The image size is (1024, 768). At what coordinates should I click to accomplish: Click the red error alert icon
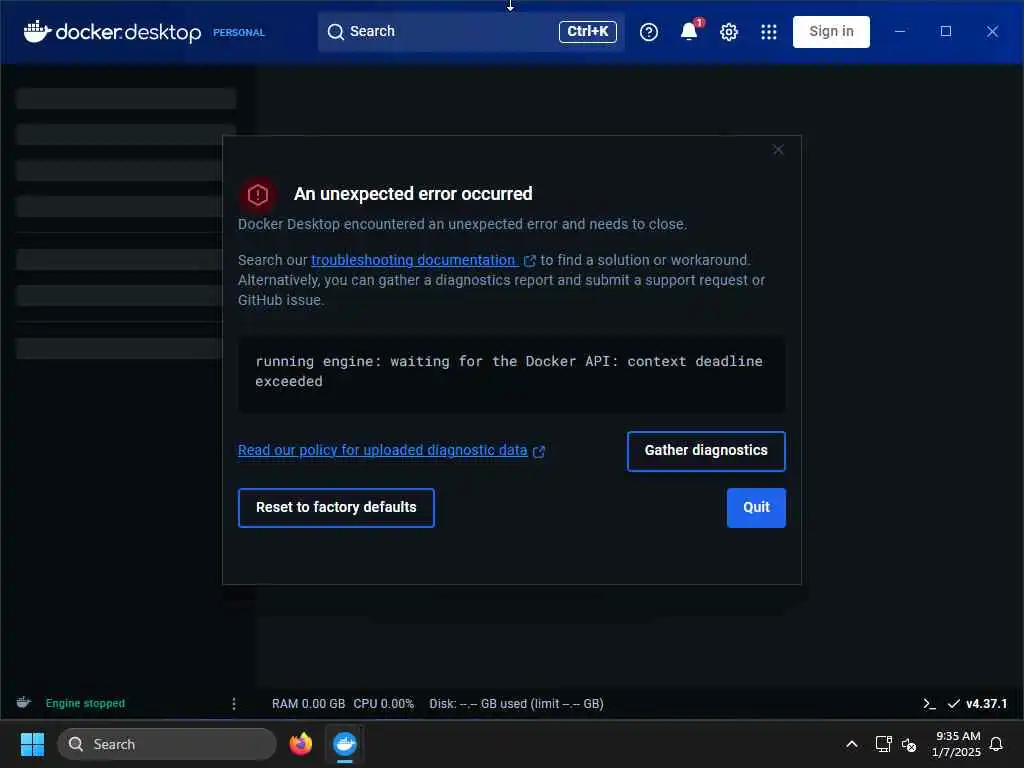click(x=258, y=195)
